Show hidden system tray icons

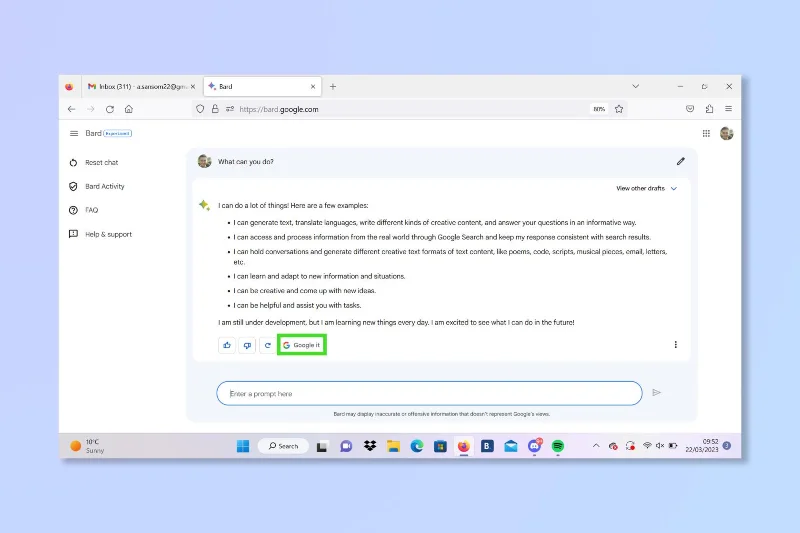coord(595,446)
